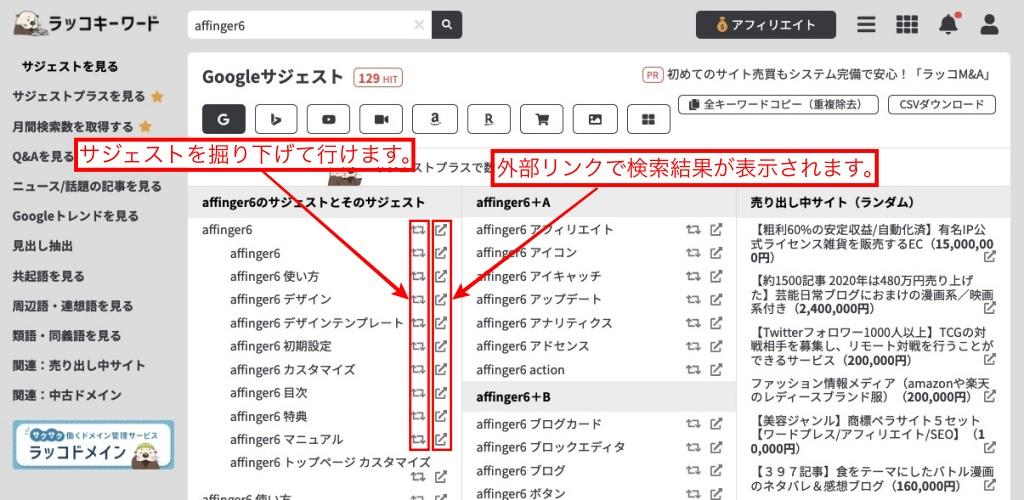Dig deeper icon for affinger6 使い方

tap(419, 276)
